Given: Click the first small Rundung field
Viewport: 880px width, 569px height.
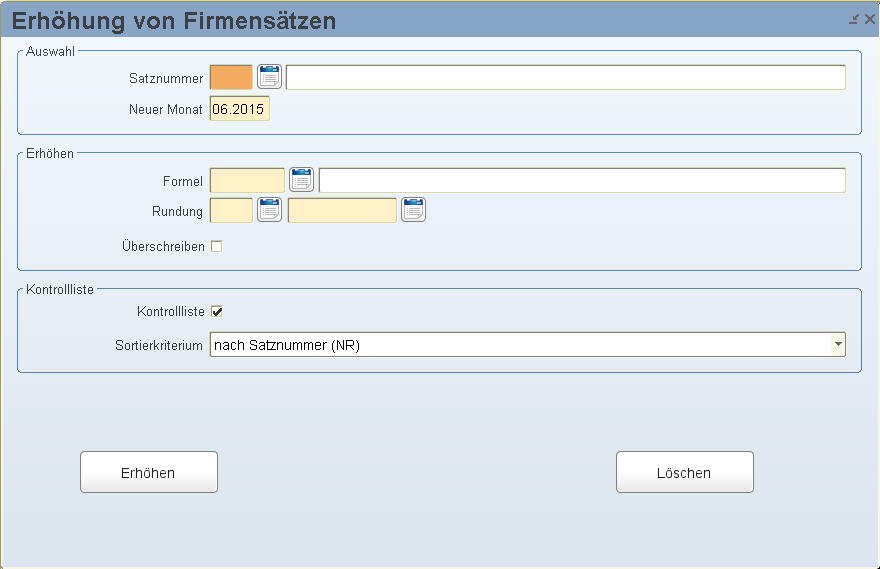Looking at the screenshot, I should [x=231, y=210].
